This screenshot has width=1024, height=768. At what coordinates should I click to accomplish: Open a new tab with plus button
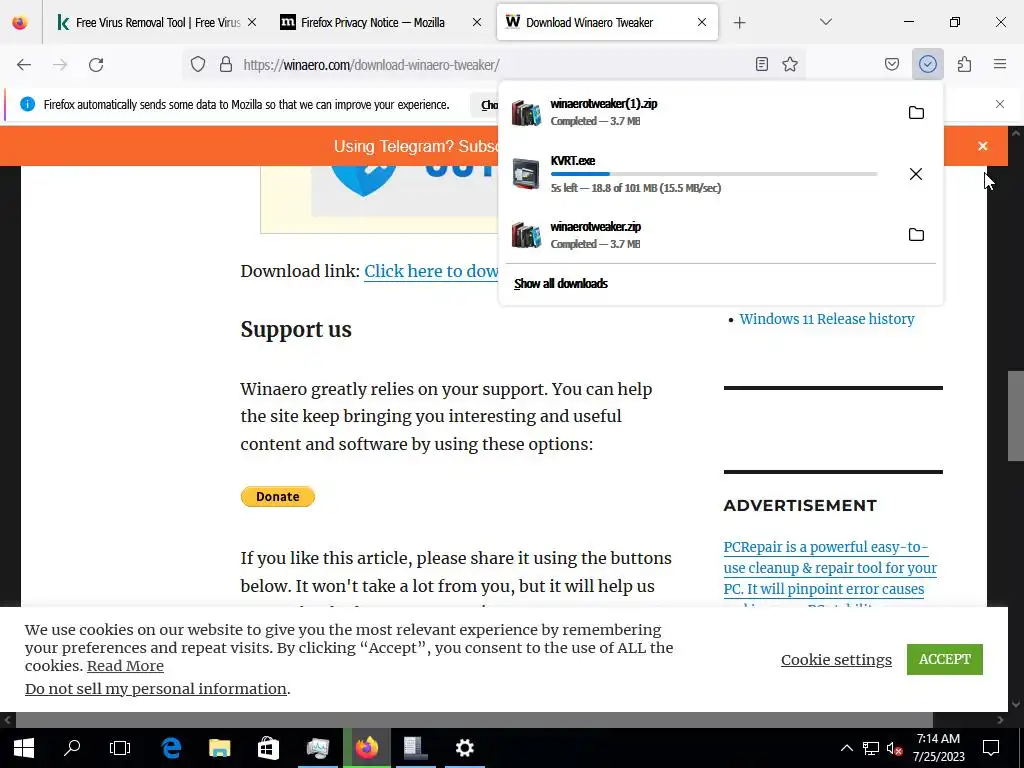click(739, 23)
